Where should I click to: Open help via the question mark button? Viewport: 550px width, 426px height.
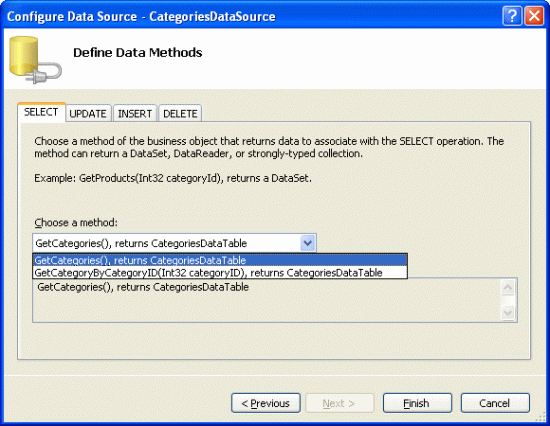coord(512,16)
